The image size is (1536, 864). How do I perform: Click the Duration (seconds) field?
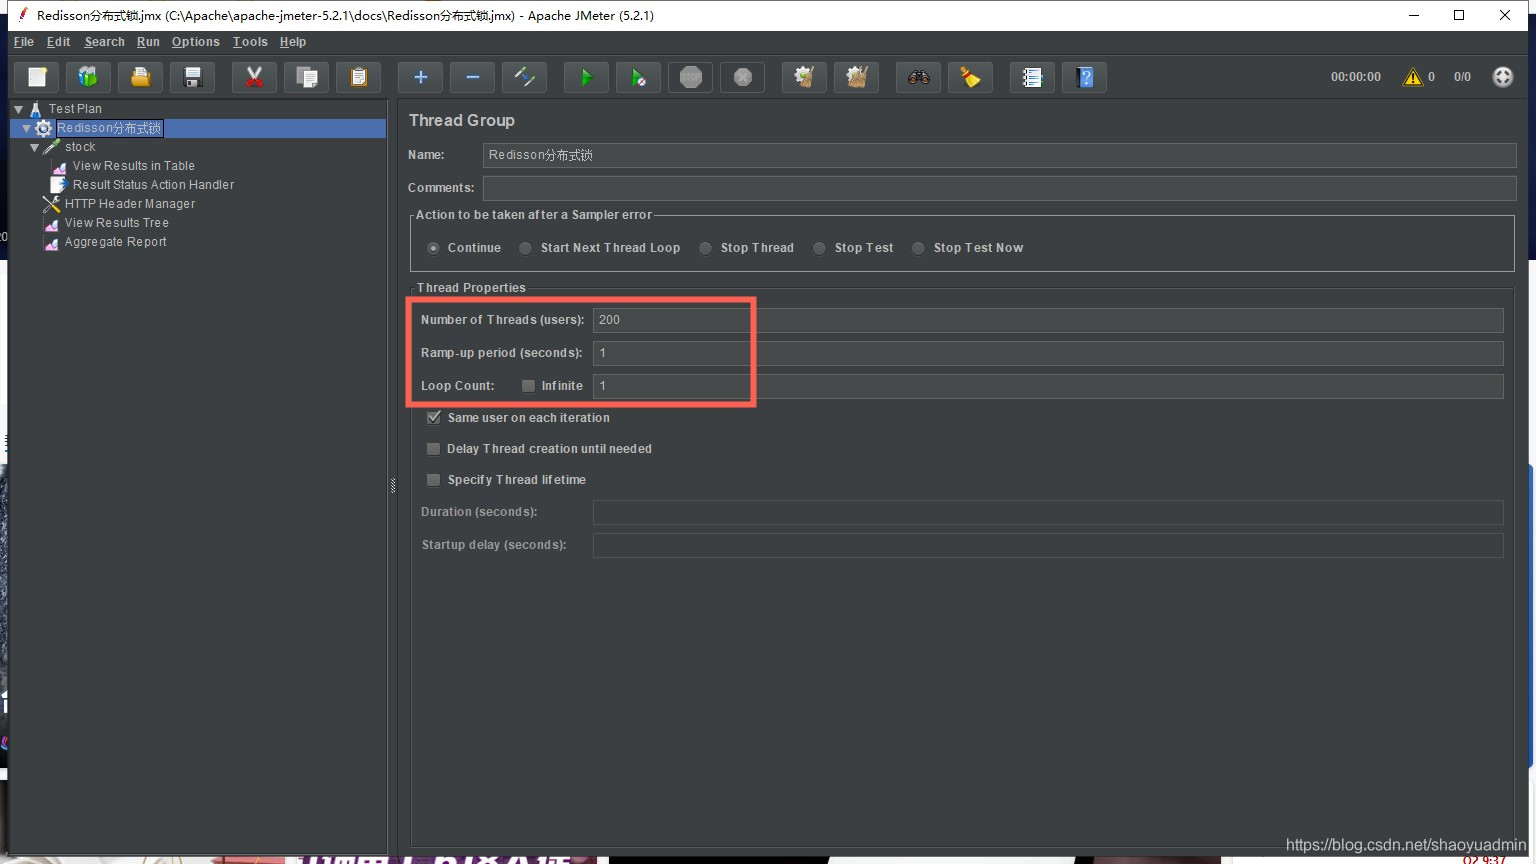pos(1048,512)
